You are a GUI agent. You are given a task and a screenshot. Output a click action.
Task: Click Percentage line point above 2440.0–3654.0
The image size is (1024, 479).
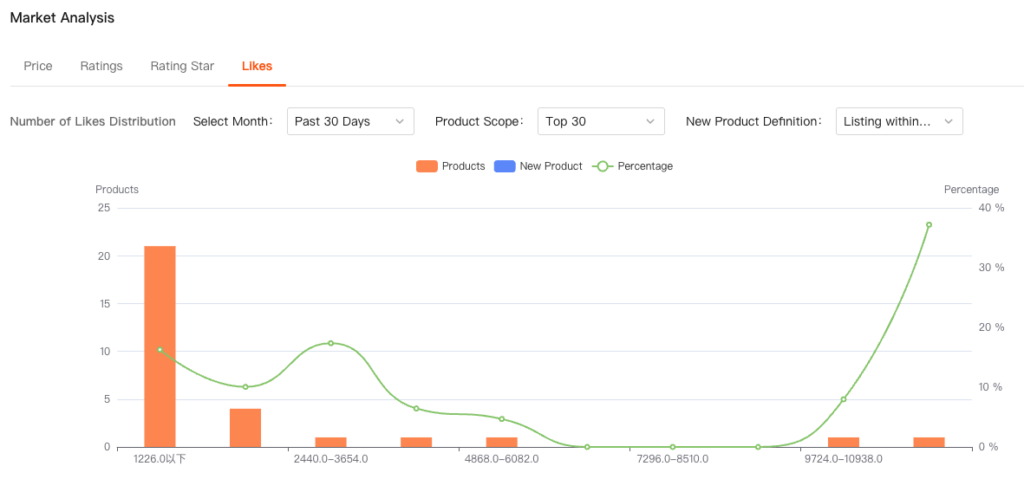[331, 343]
